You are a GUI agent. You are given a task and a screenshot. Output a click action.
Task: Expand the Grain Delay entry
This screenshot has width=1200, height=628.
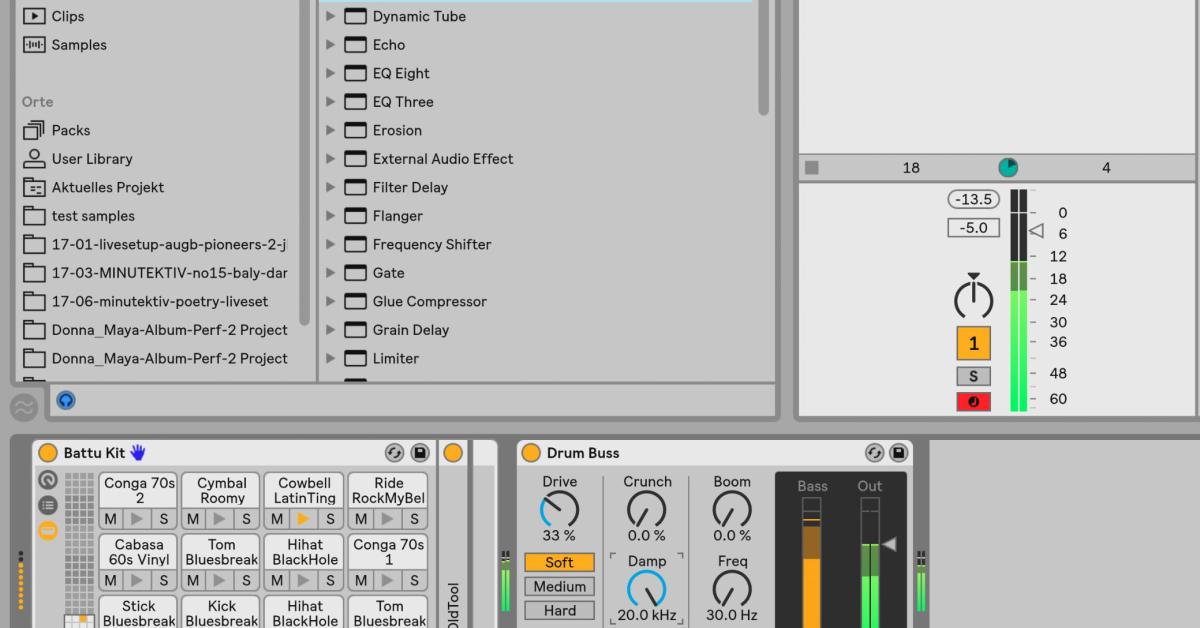coord(331,330)
